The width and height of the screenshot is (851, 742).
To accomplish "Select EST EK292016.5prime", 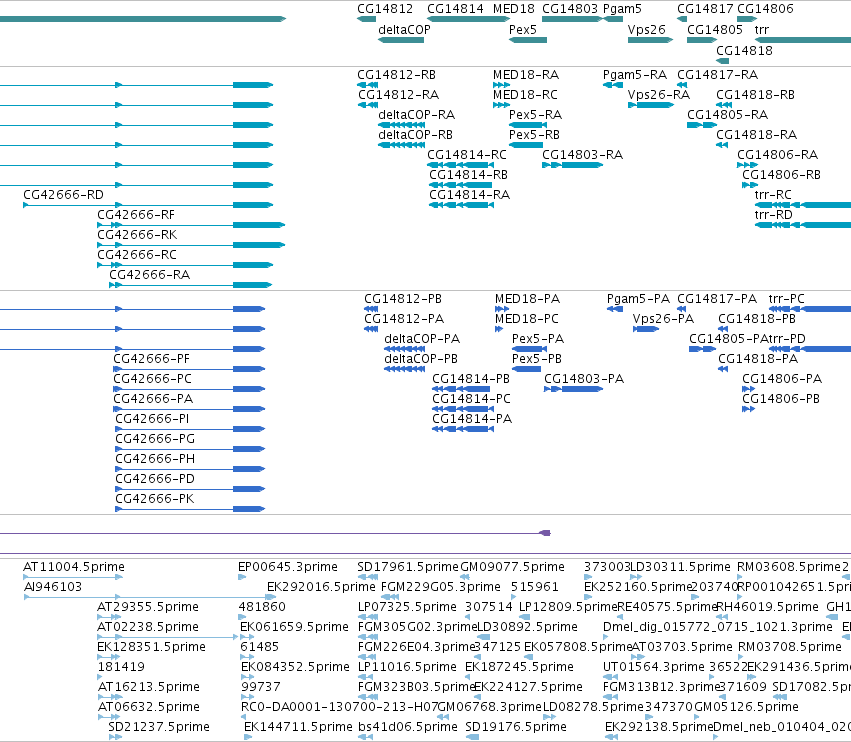I will point(321,587).
